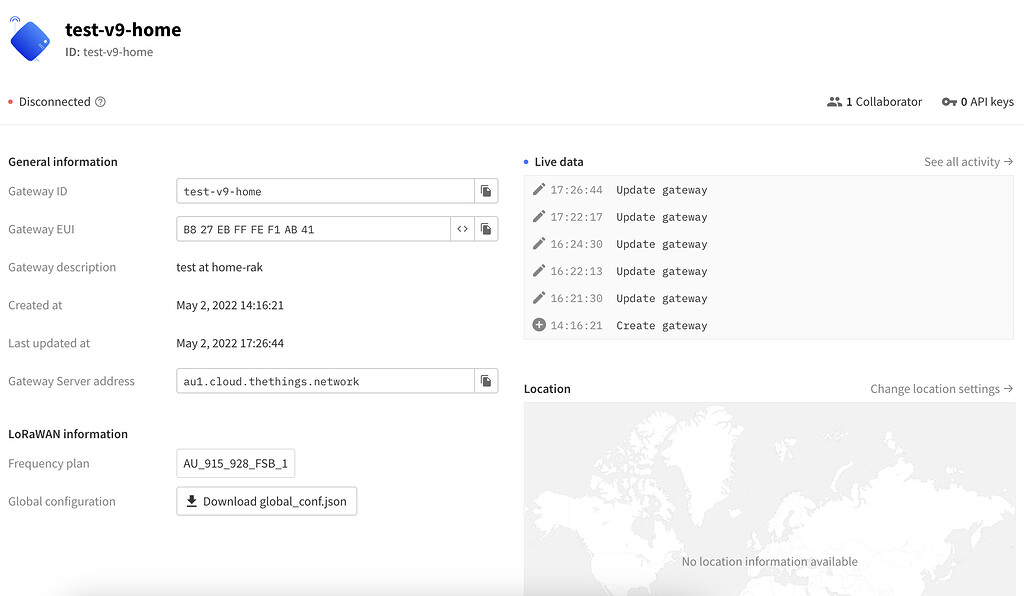Toggle Gateway EUI byte format view
1024x596 pixels.
coord(462,229)
